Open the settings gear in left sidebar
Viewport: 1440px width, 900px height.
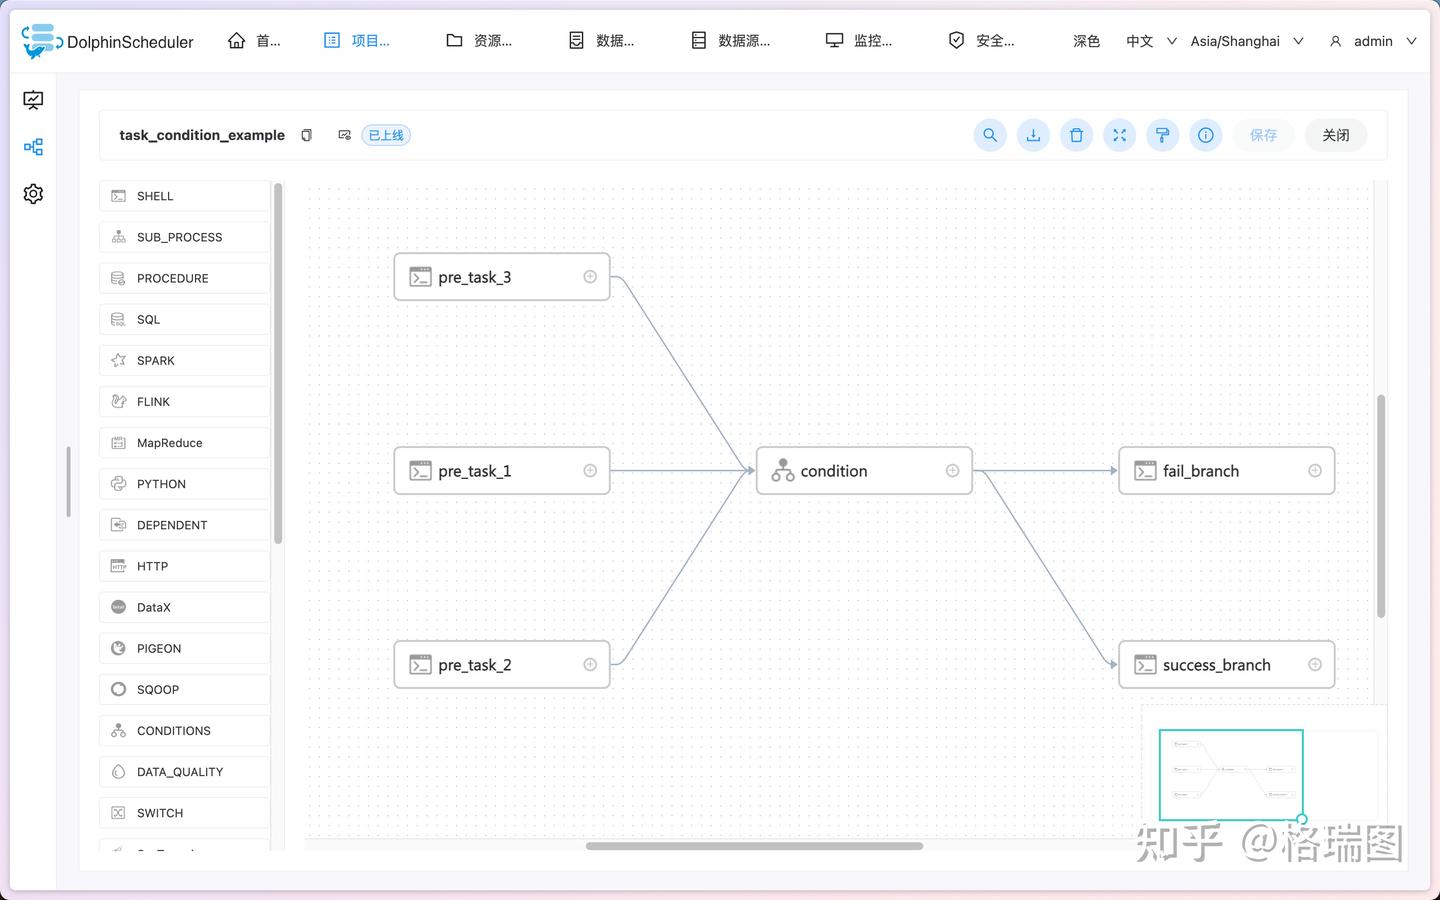coord(33,193)
